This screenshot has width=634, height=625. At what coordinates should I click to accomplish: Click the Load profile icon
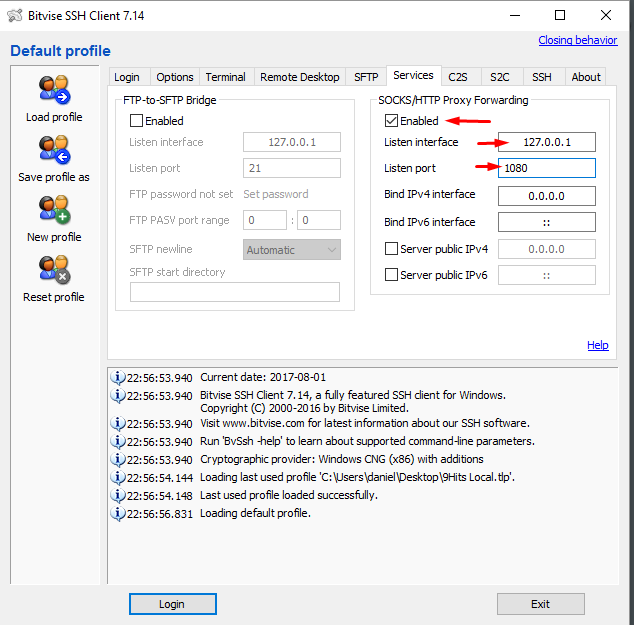(55, 89)
